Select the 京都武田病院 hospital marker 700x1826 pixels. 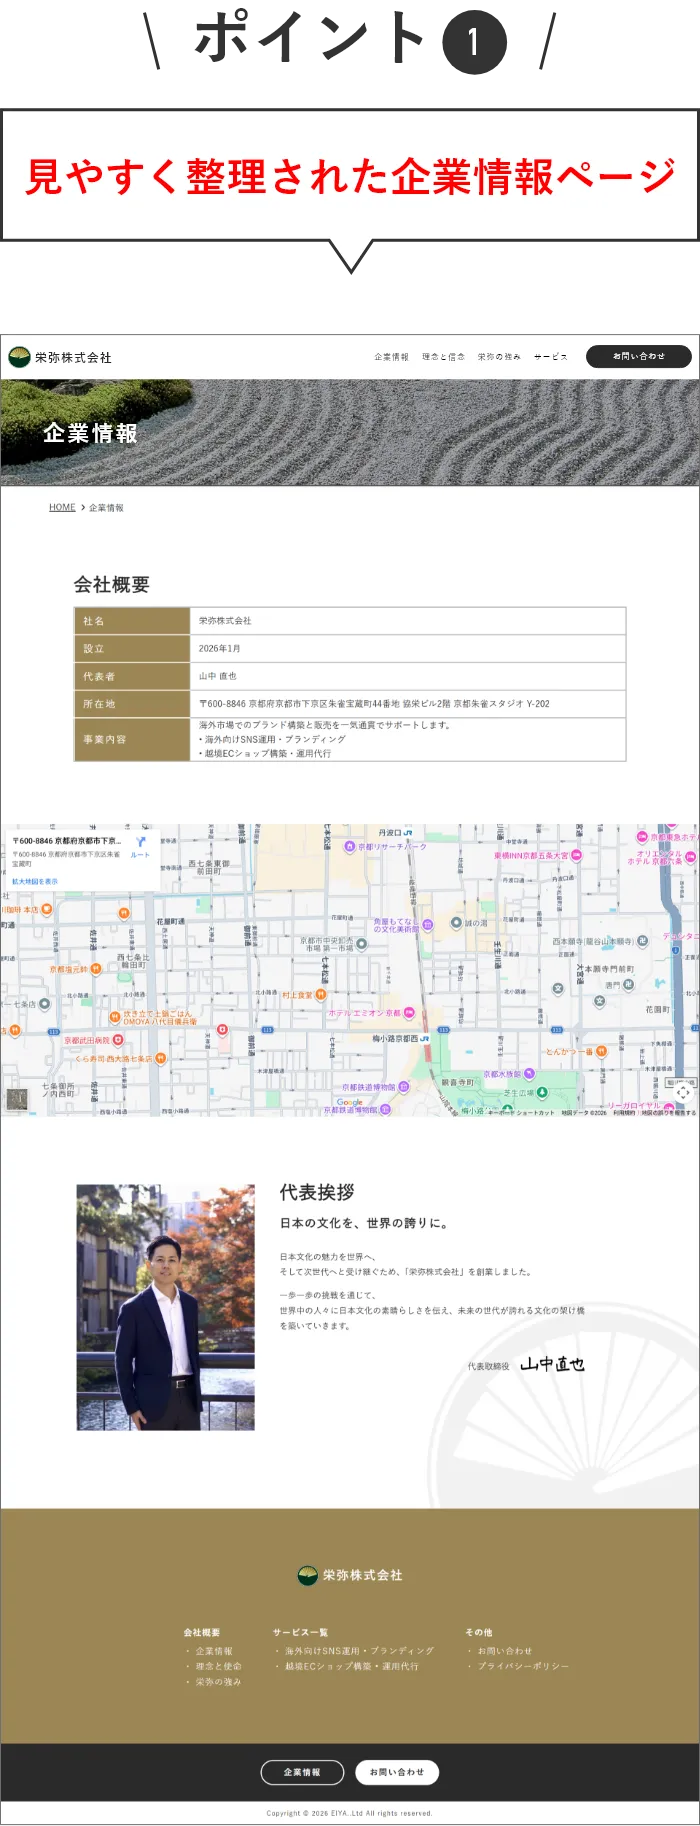point(118,1040)
